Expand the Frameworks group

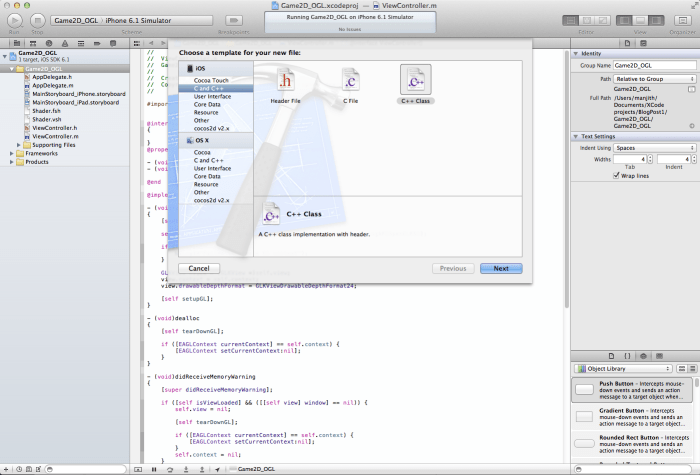[12, 154]
